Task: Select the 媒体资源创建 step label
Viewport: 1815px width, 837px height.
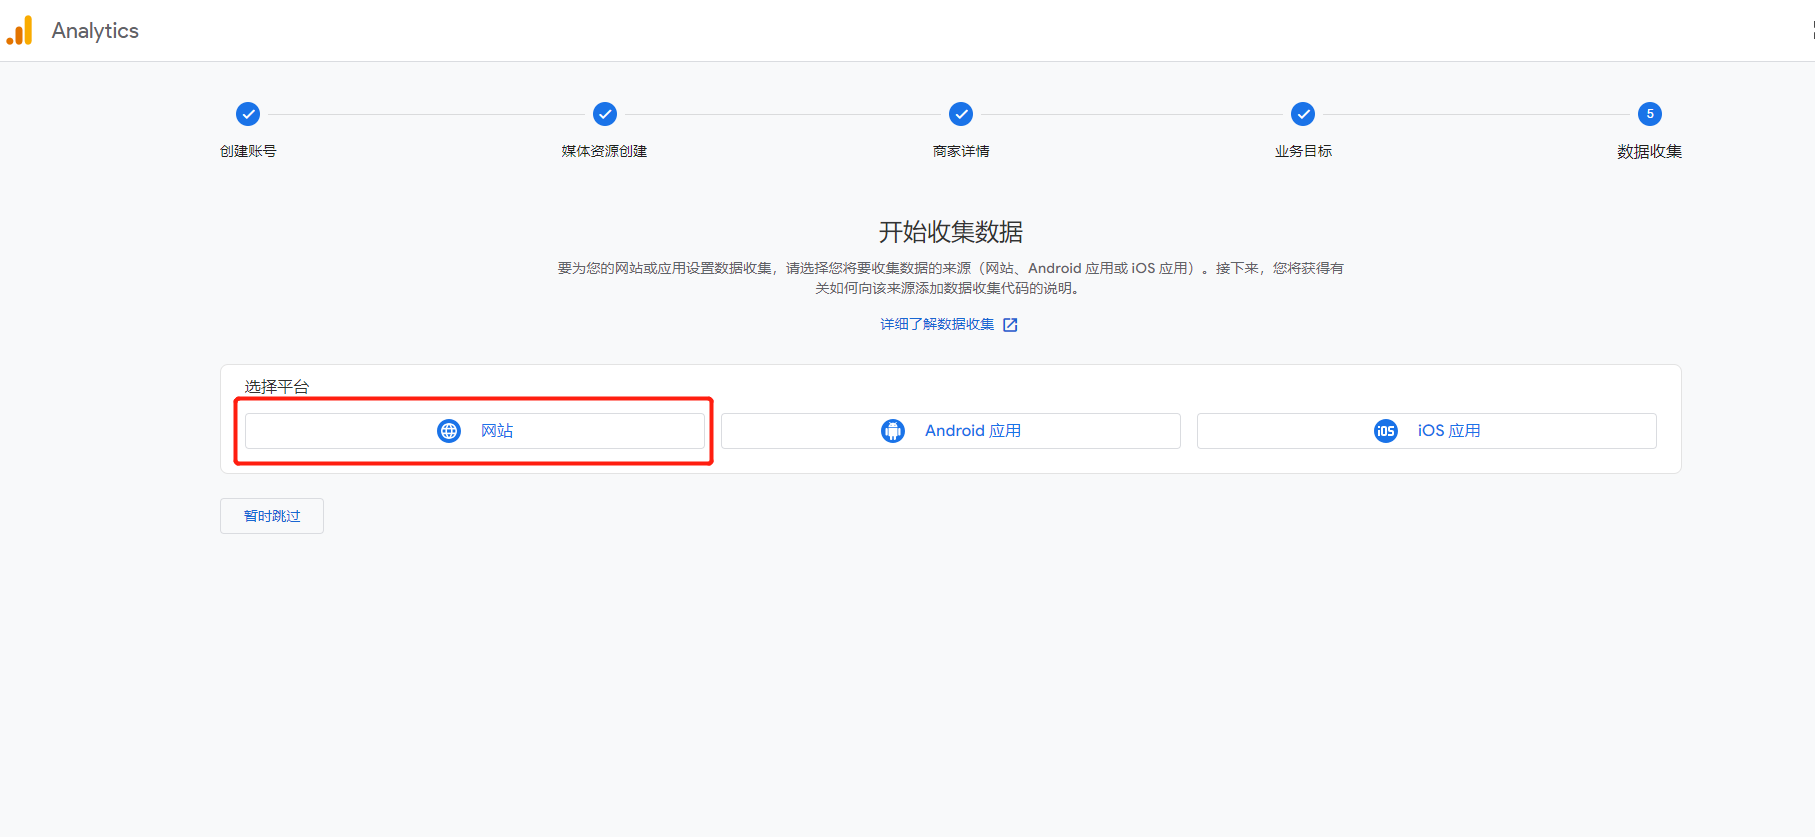Action: (x=604, y=151)
